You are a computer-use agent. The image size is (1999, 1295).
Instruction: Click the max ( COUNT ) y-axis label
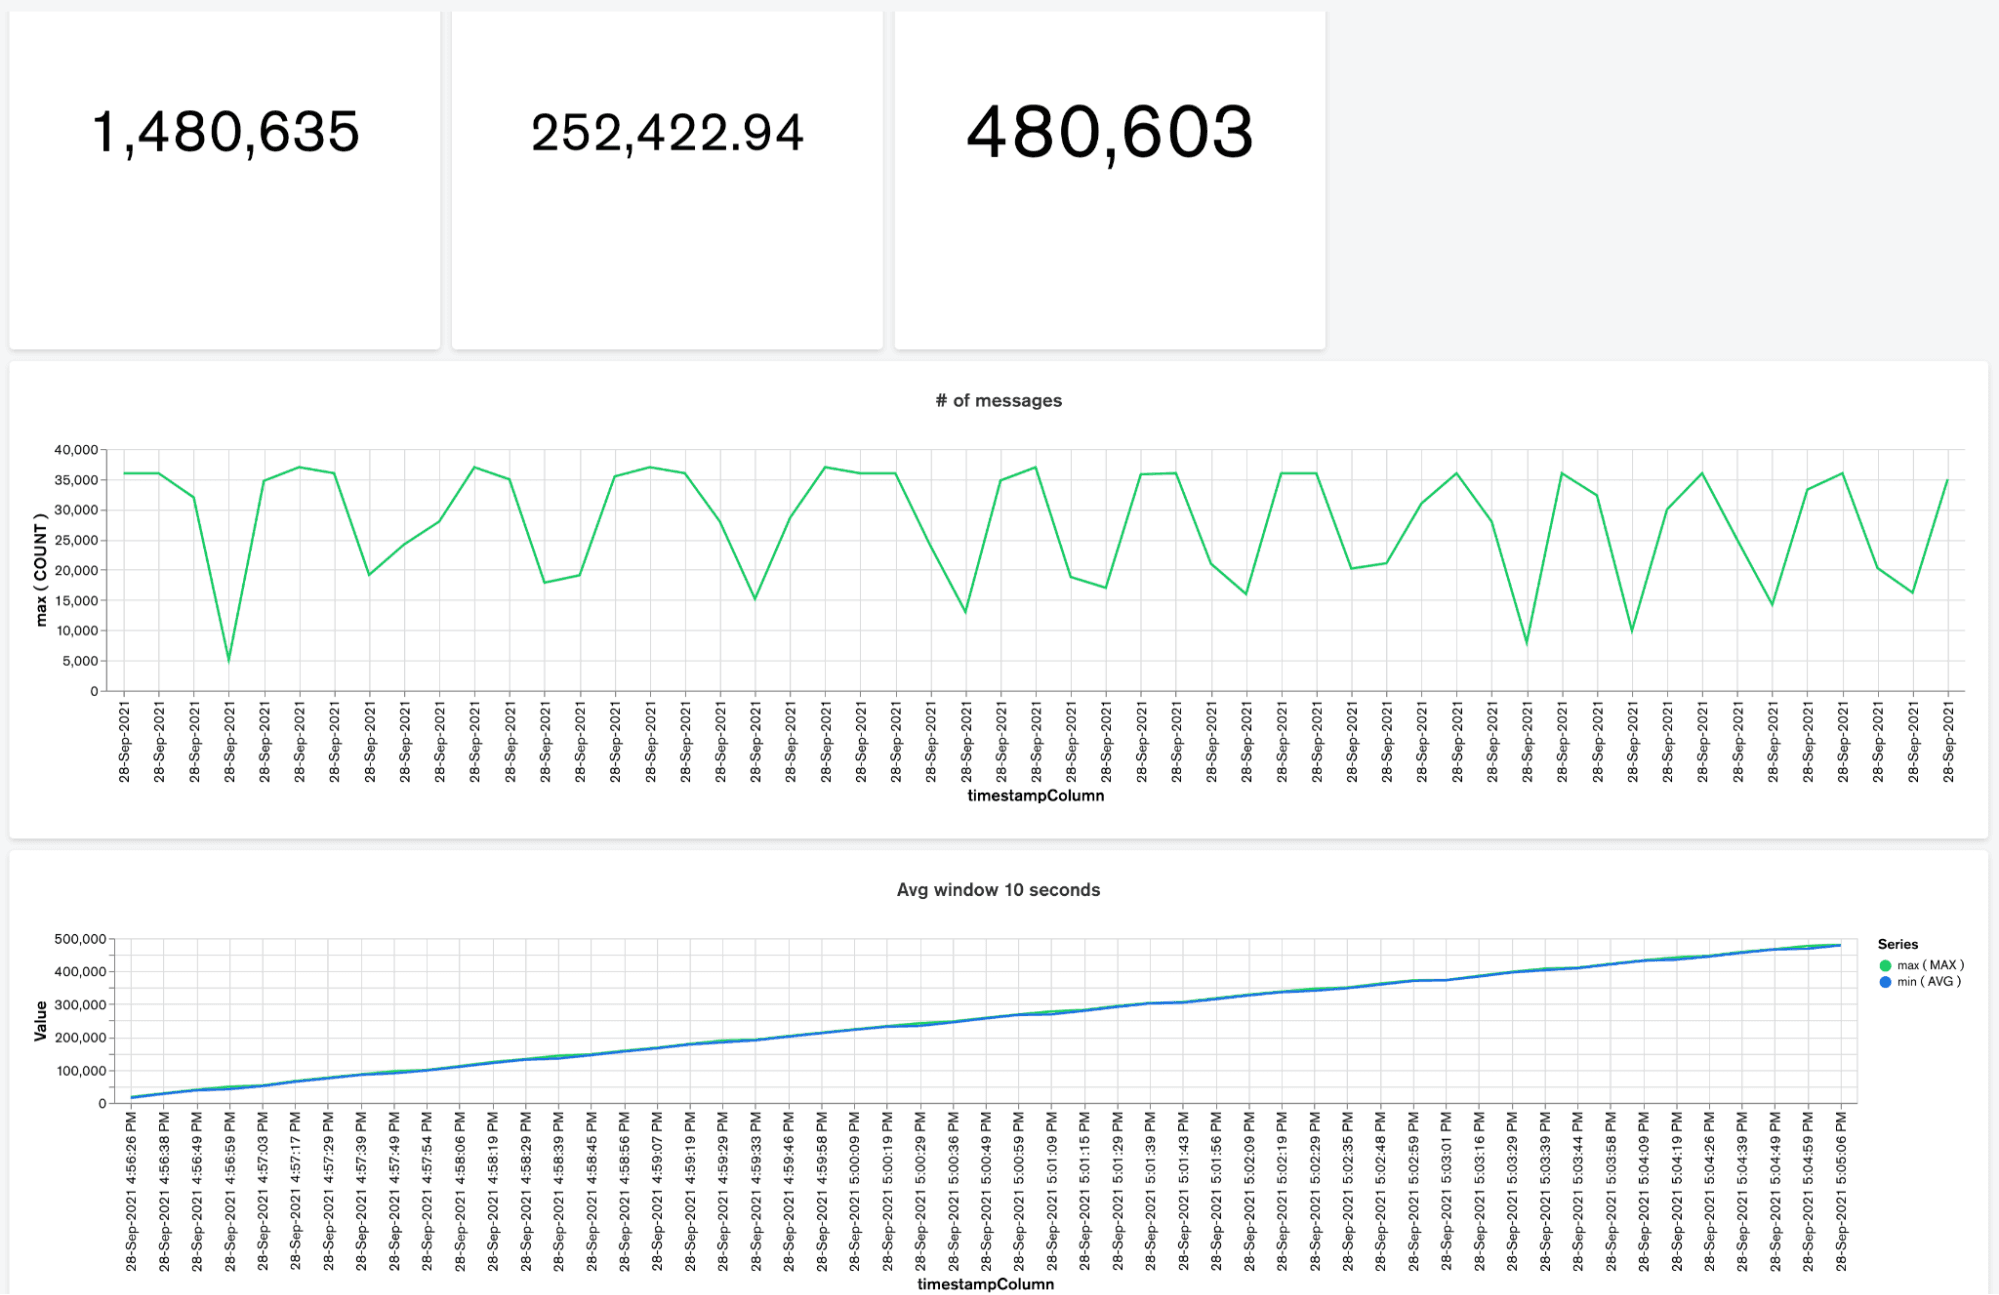41,570
